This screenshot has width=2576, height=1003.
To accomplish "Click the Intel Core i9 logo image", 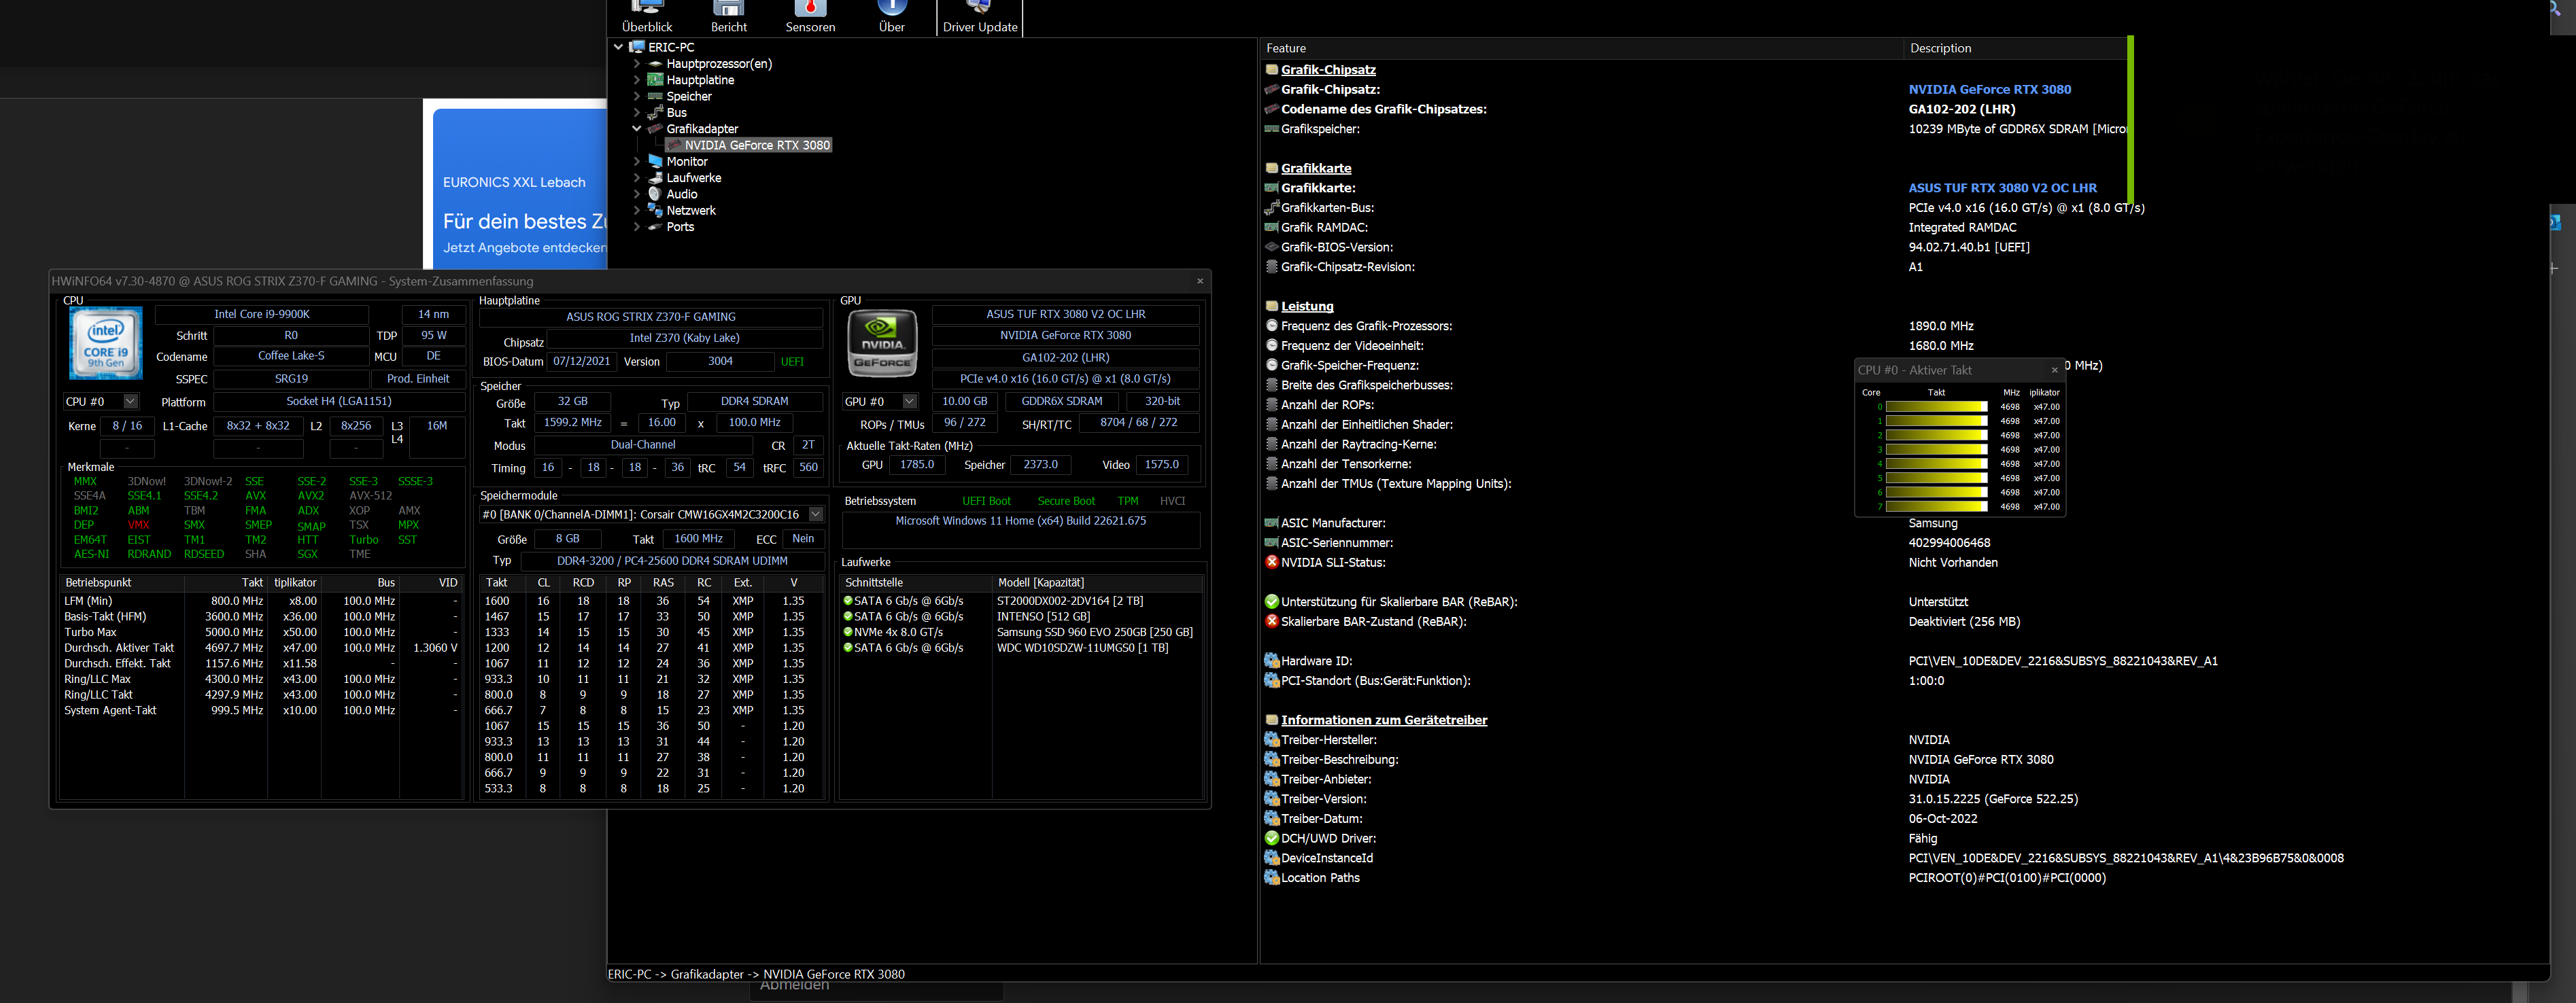I will pos(106,343).
